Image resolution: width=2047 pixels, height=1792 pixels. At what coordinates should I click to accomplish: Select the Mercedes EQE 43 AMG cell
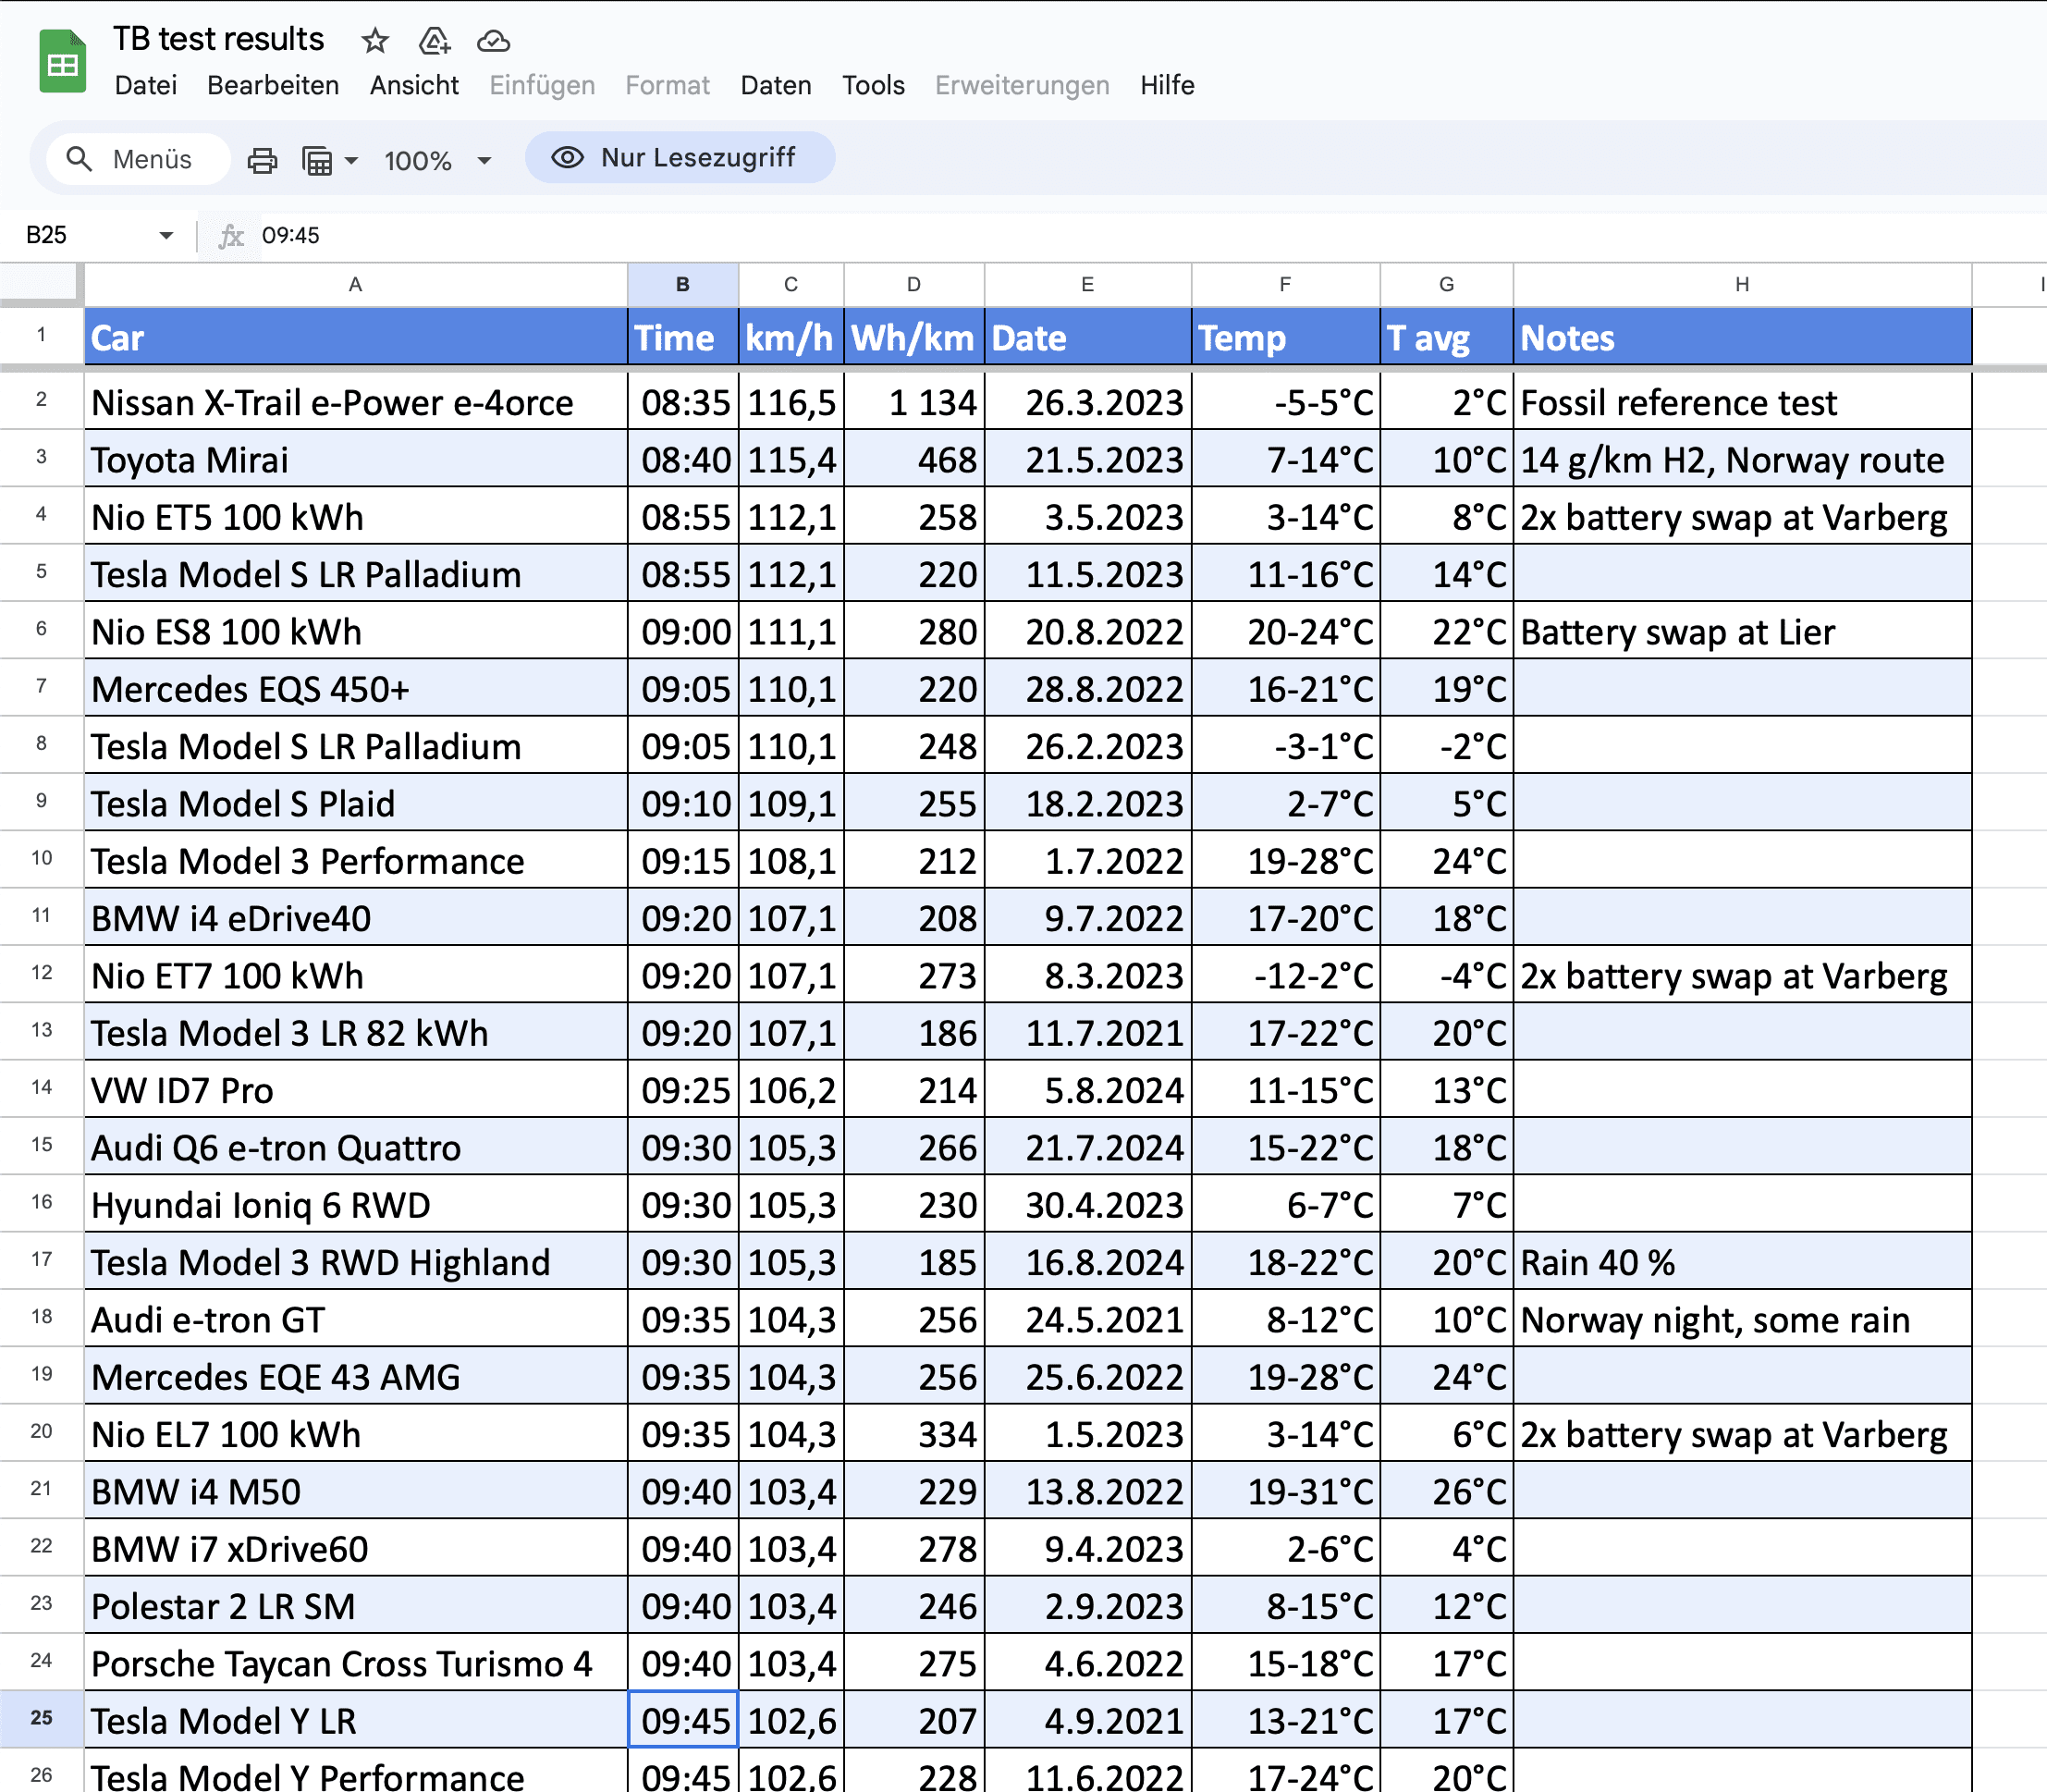(356, 1376)
